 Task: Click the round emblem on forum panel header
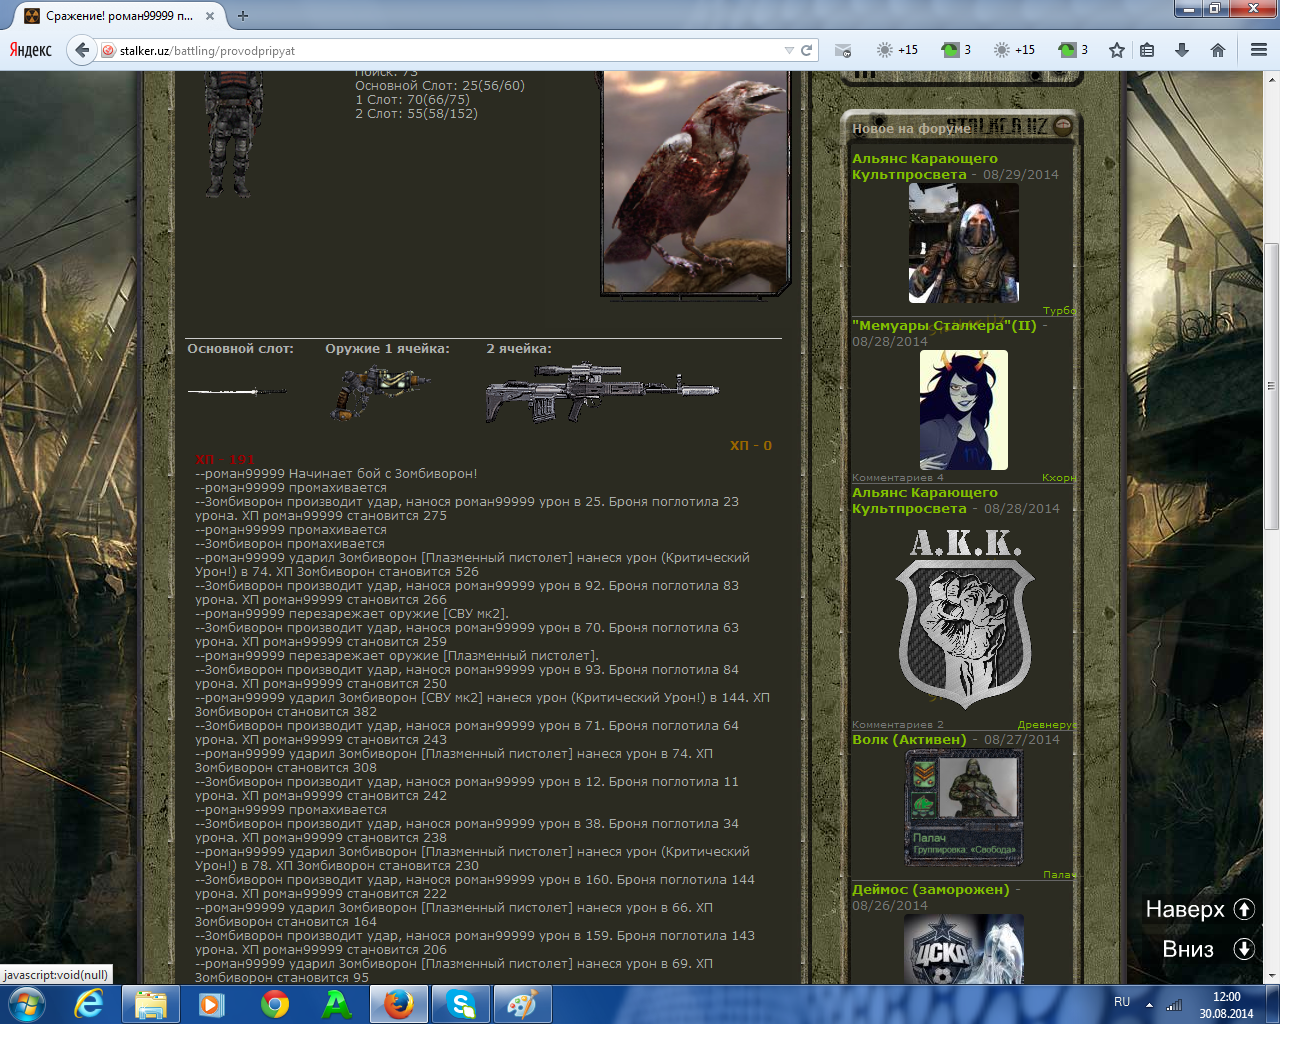click(1063, 126)
